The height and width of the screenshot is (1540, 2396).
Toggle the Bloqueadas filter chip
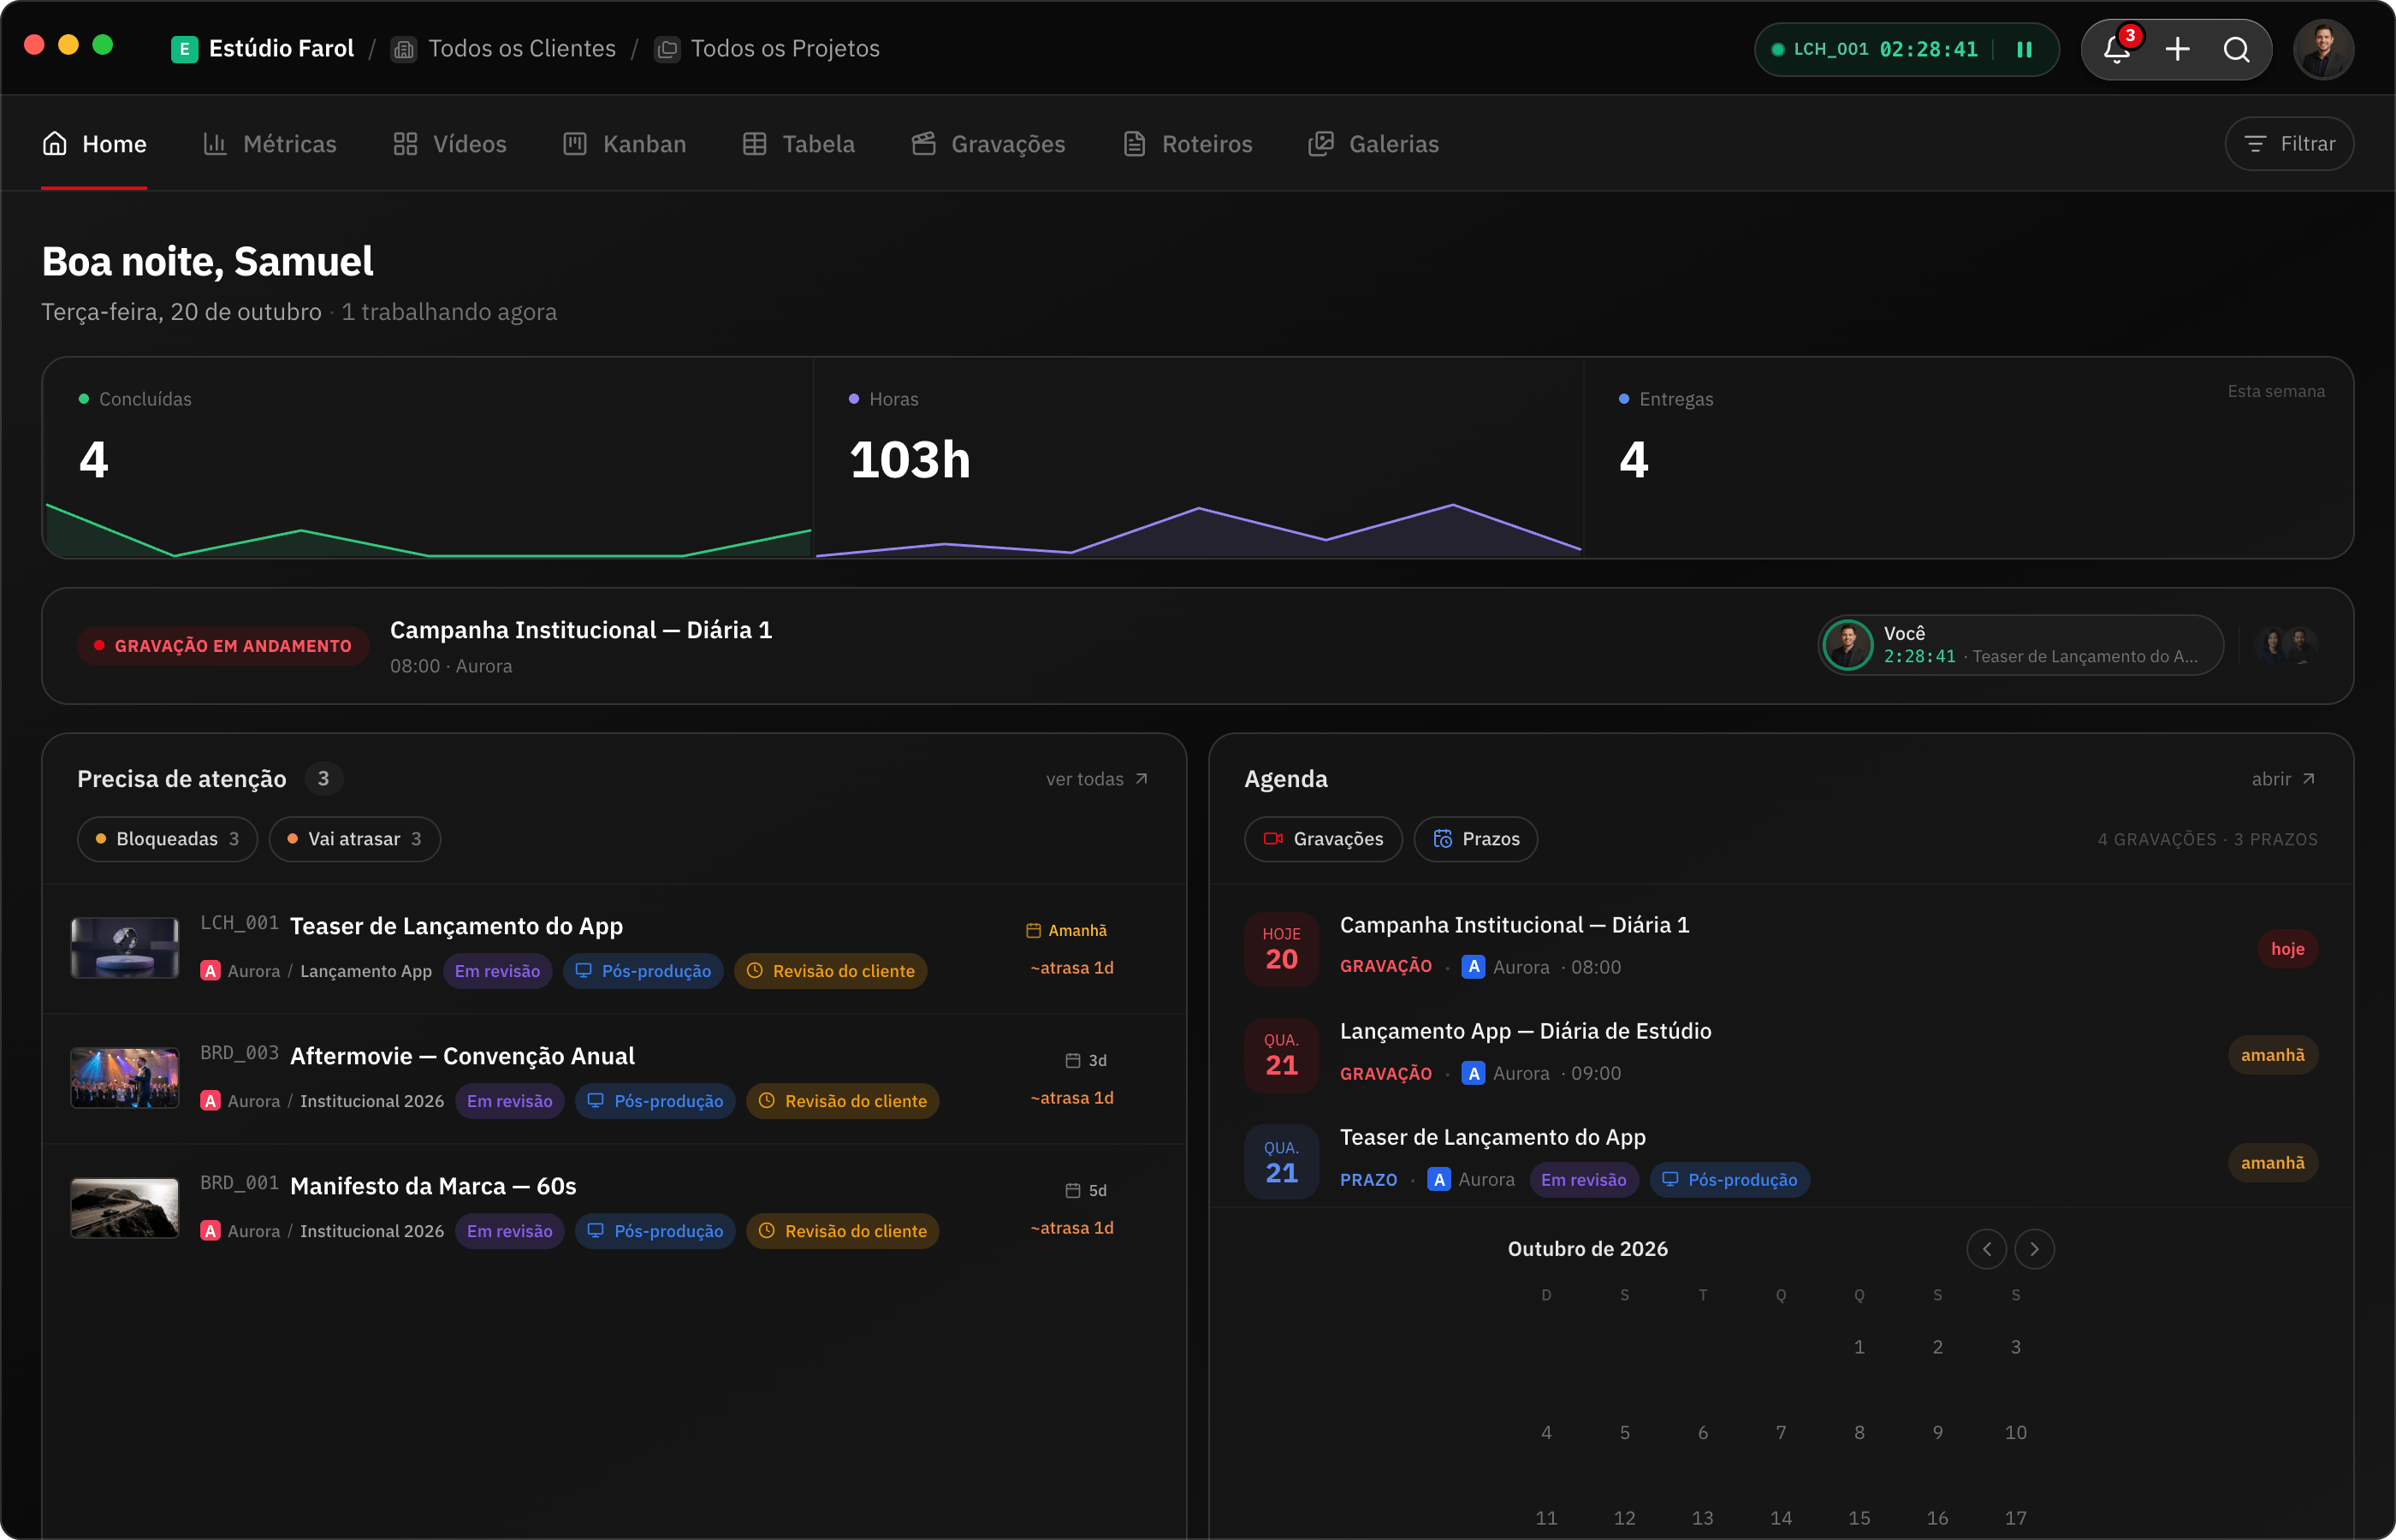pyautogui.click(x=167, y=839)
